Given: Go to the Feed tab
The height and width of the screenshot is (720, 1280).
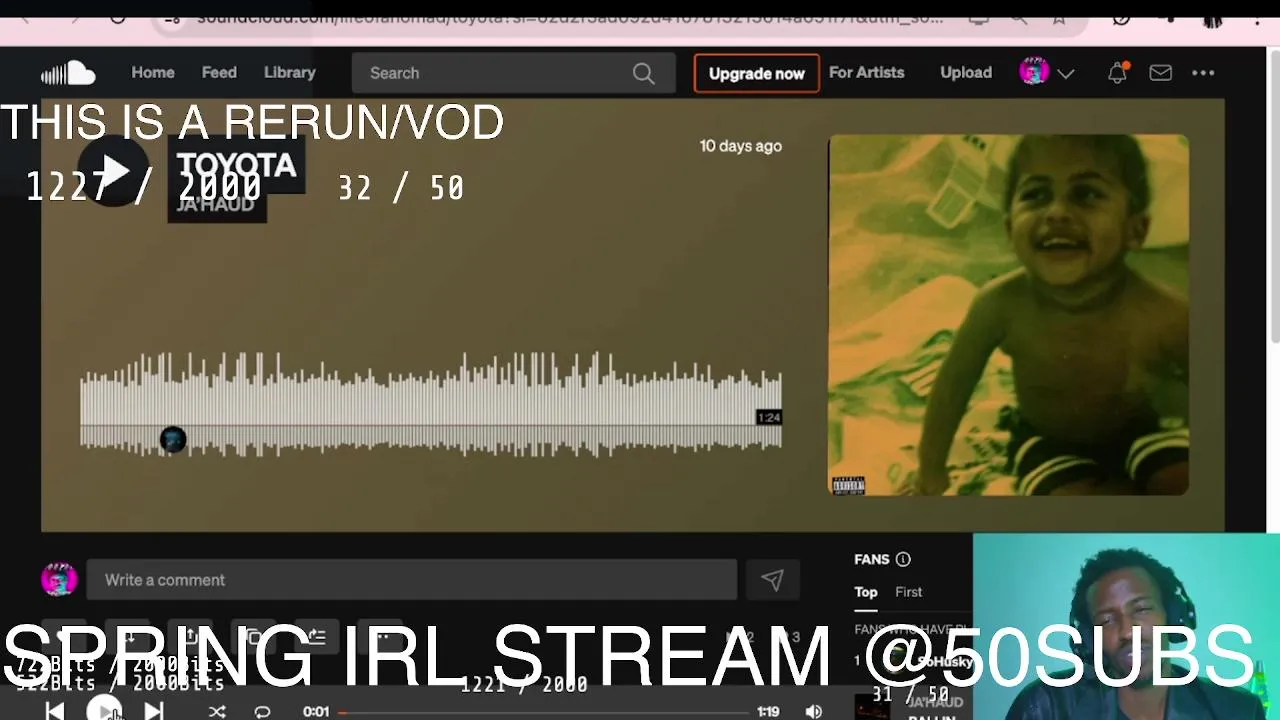Looking at the screenshot, I should [219, 72].
